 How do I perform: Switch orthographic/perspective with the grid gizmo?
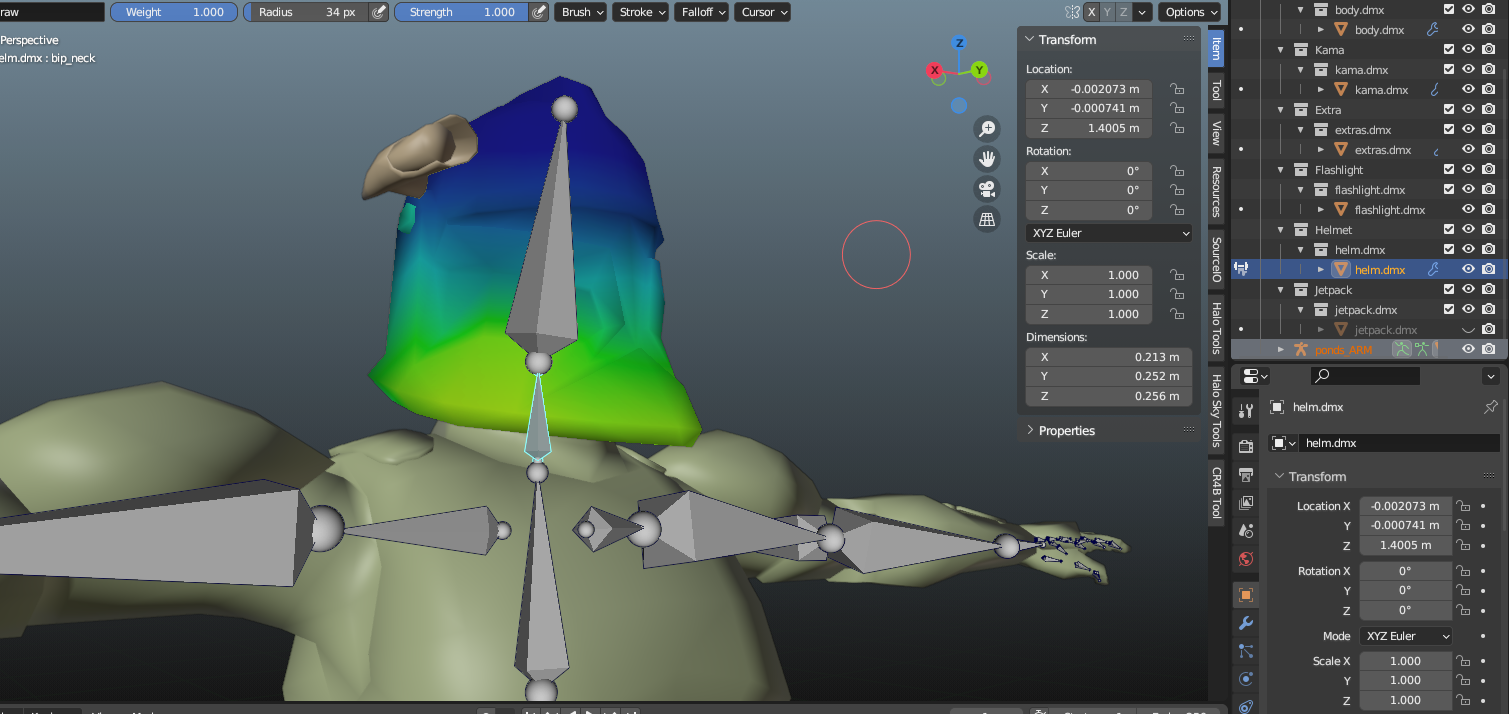pyautogui.click(x=987, y=219)
